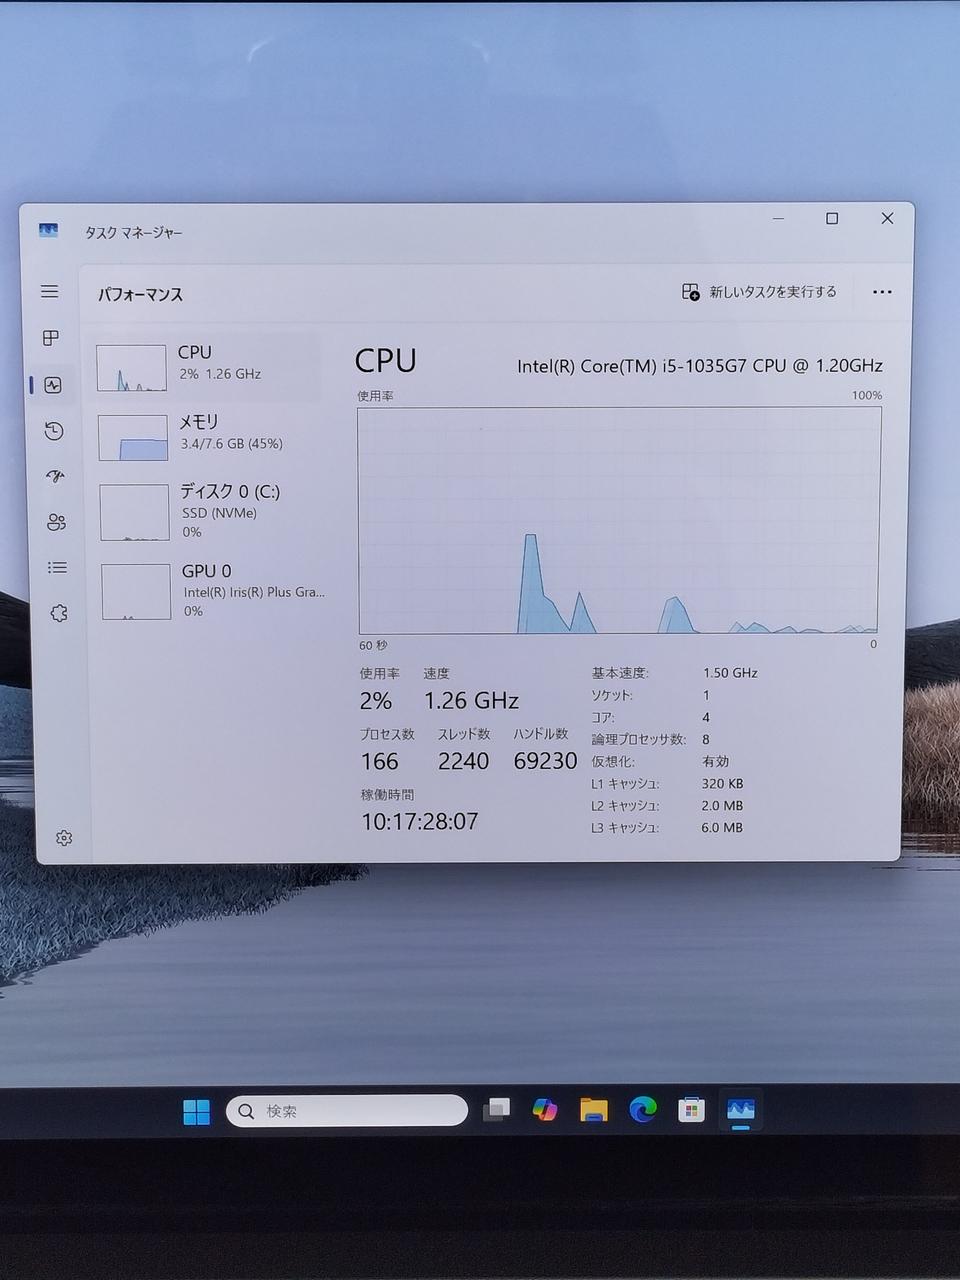This screenshot has height=1280, width=960.
Task: Open the App history page icon
Action: click(54, 431)
